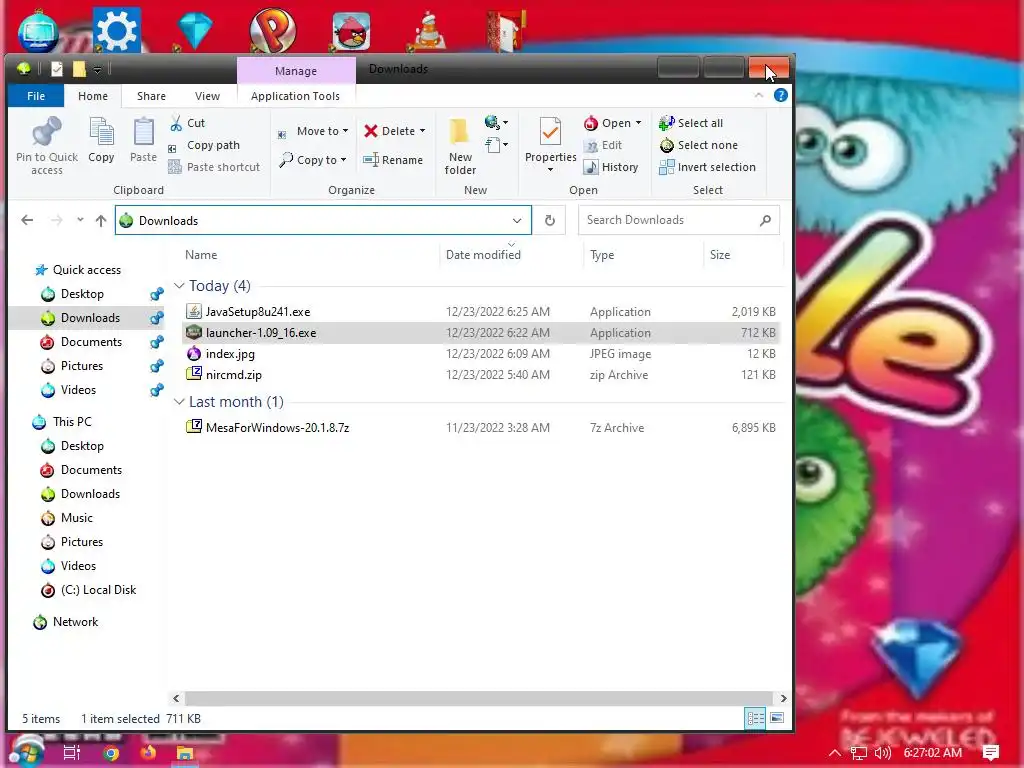The image size is (1024, 768).
Task: Open the Start button on taskbar
Action: [26, 752]
